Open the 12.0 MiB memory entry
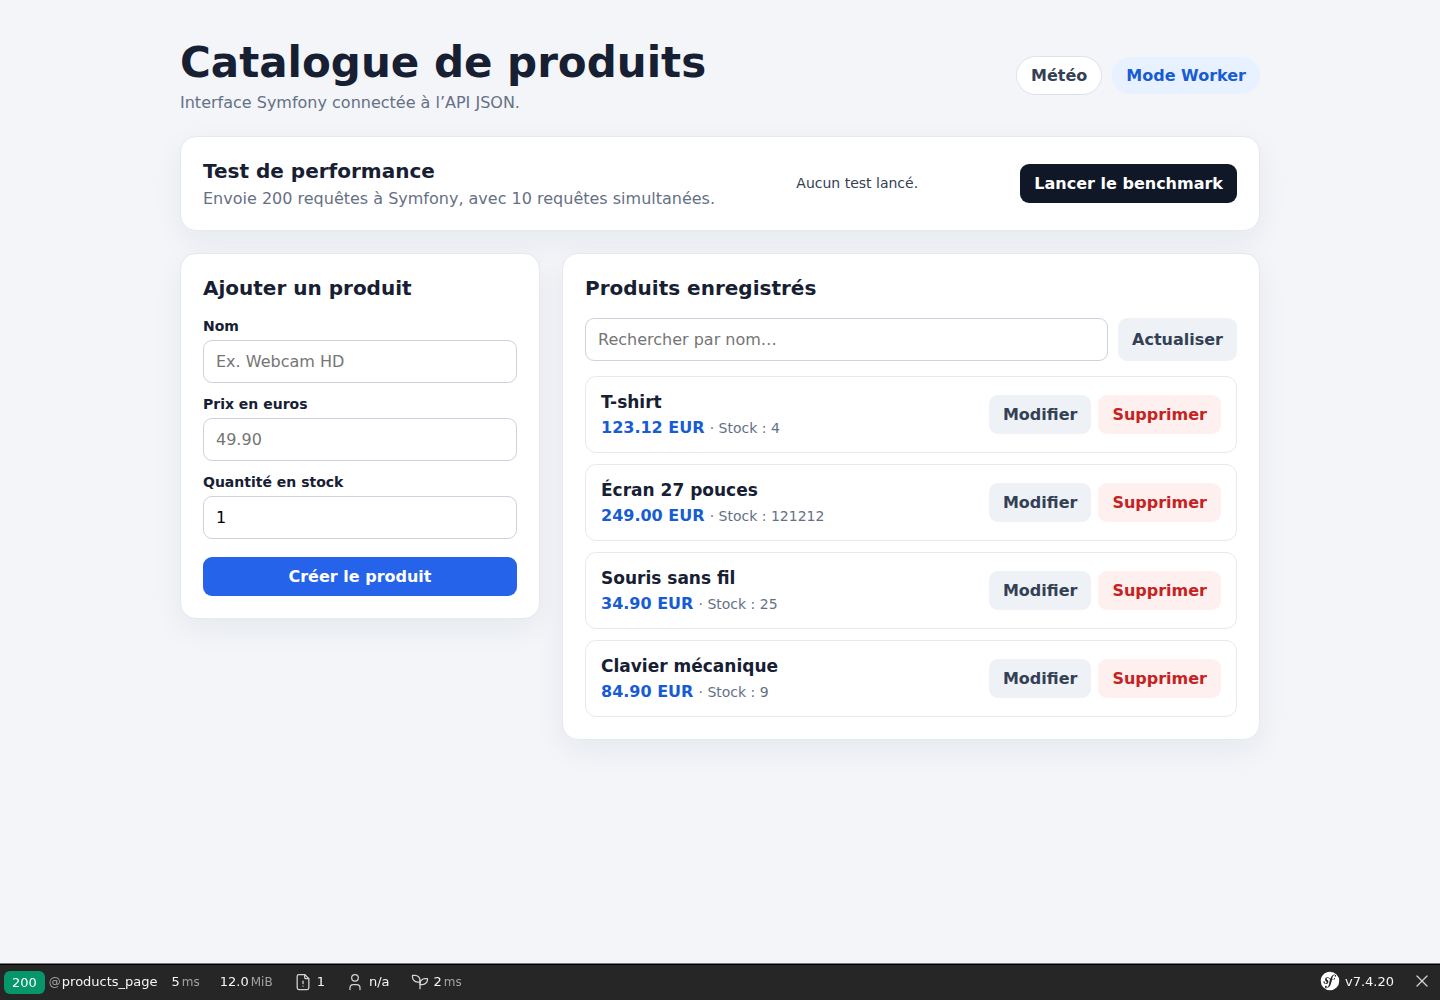Image resolution: width=1440 pixels, height=1000 pixels. 246,982
